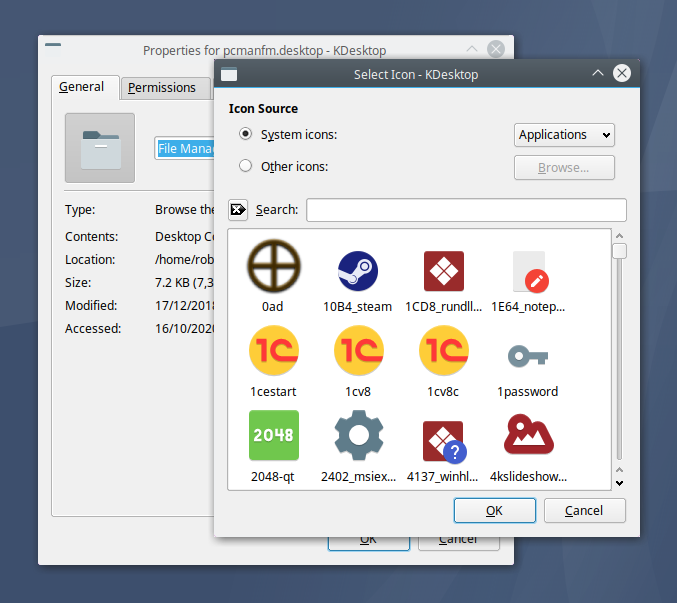This screenshot has width=677, height=603.
Task: Select the 10B4_steam icon
Action: [x=358, y=271]
